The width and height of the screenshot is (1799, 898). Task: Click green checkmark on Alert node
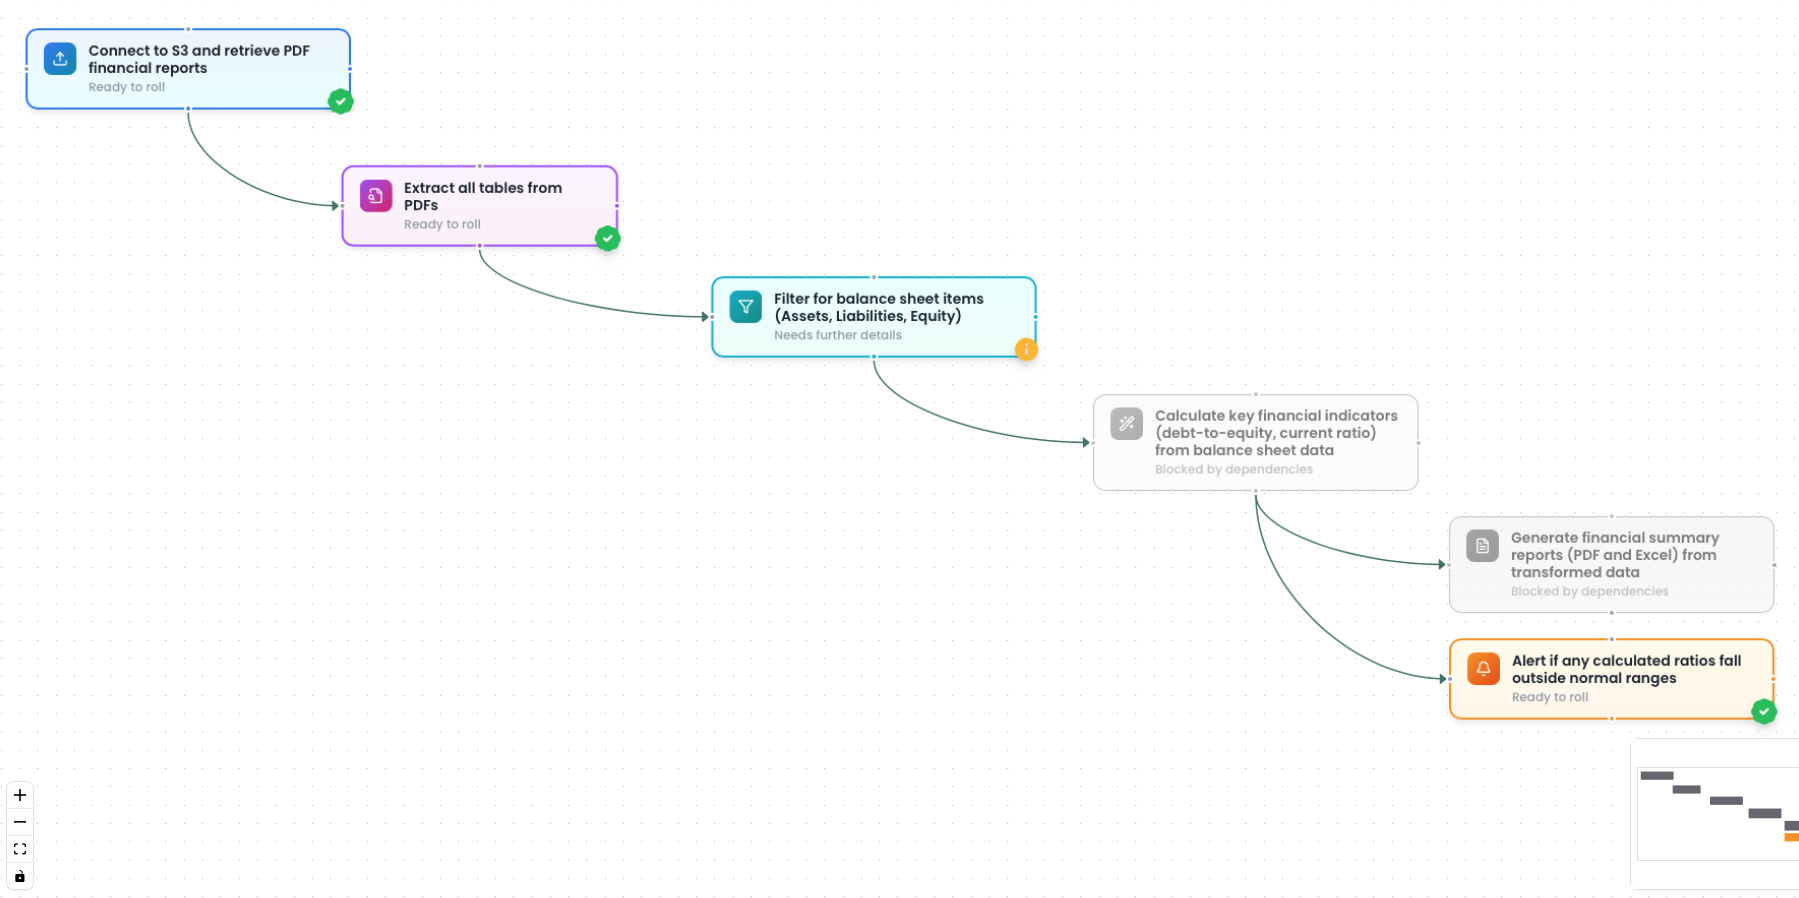tap(1763, 711)
